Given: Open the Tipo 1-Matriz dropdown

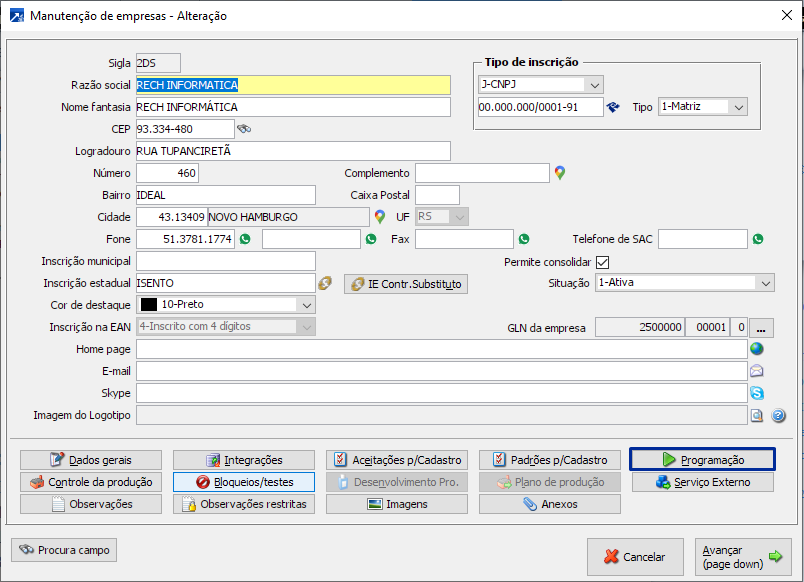Looking at the screenshot, I should (x=738, y=107).
